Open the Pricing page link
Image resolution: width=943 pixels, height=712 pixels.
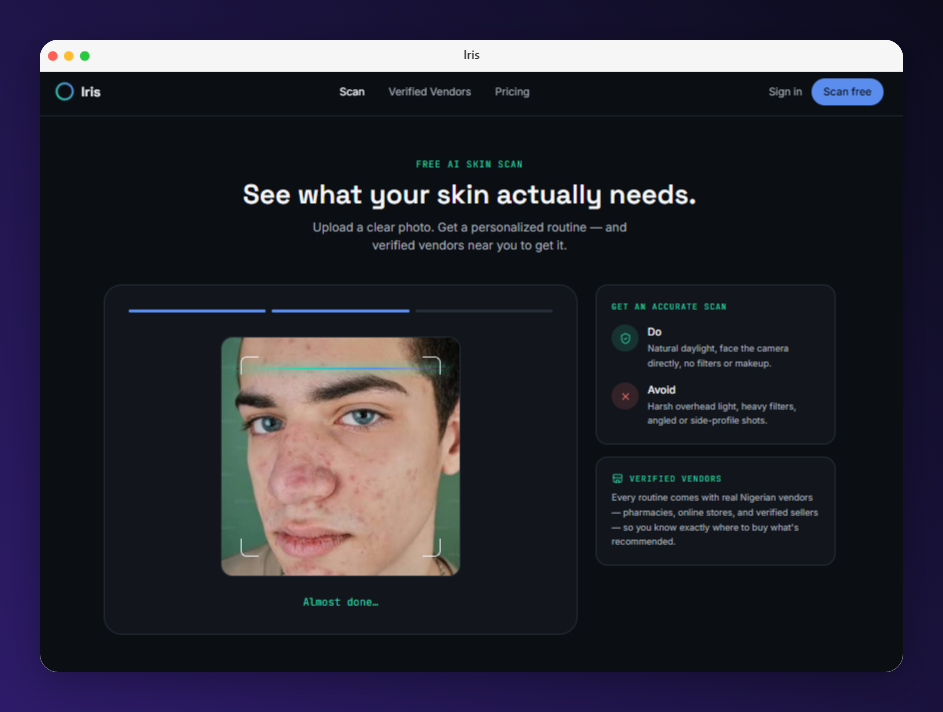[x=512, y=92]
